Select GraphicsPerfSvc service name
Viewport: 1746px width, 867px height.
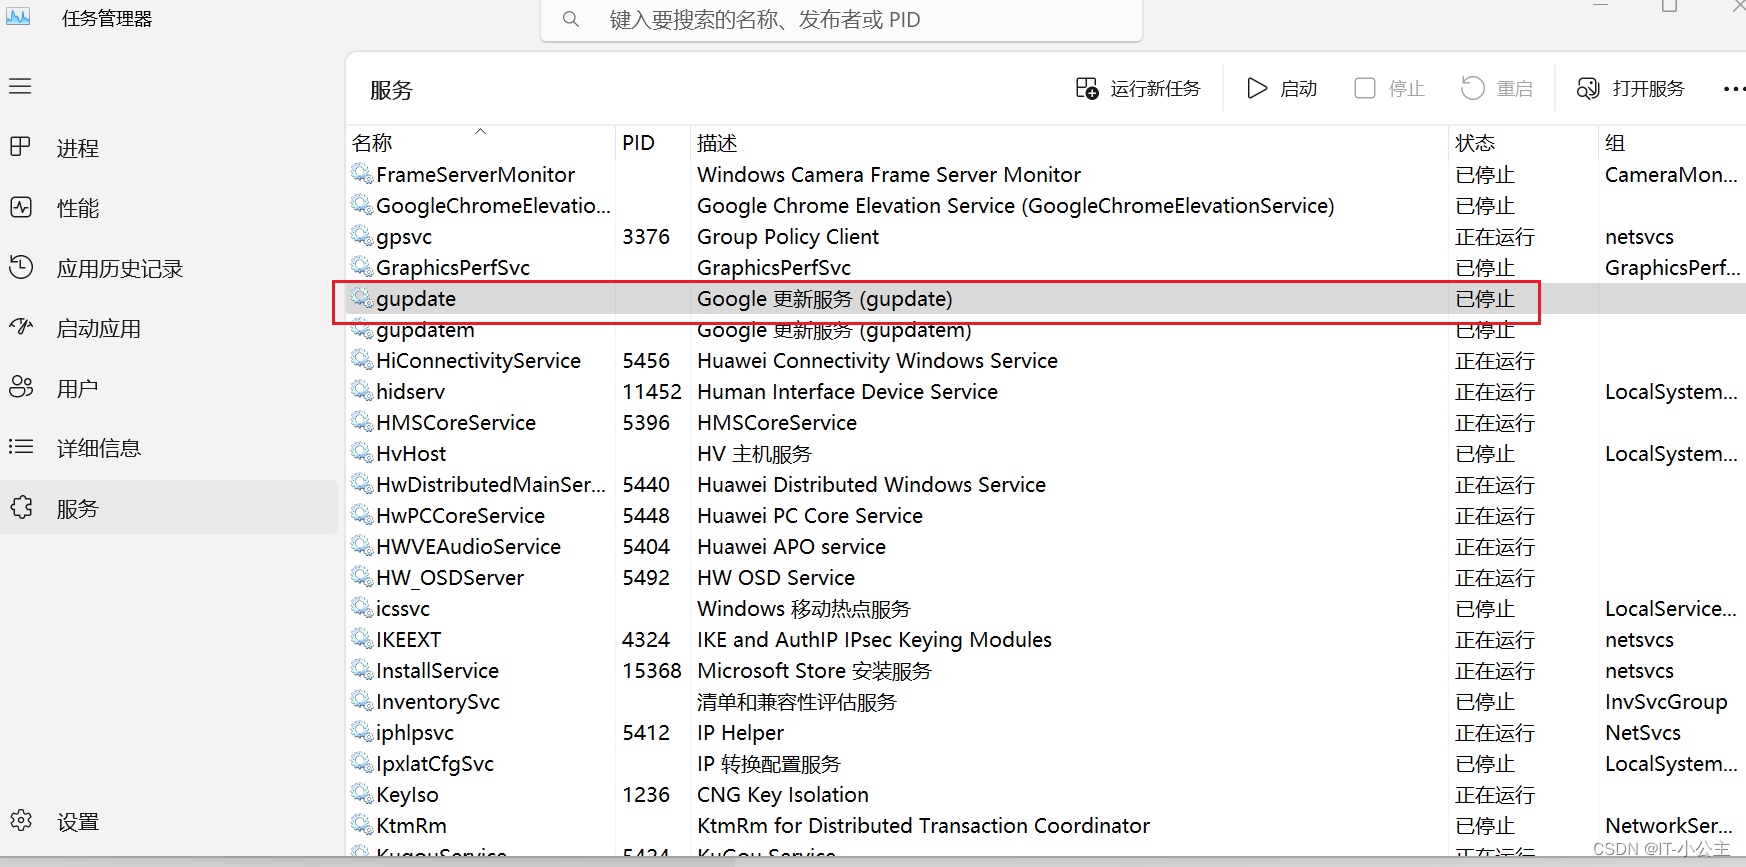(453, 268)
